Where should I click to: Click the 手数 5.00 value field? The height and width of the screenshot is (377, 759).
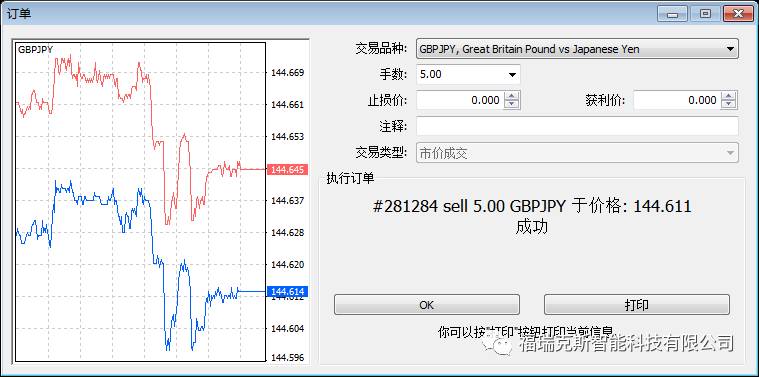click(x=460, y=75)
